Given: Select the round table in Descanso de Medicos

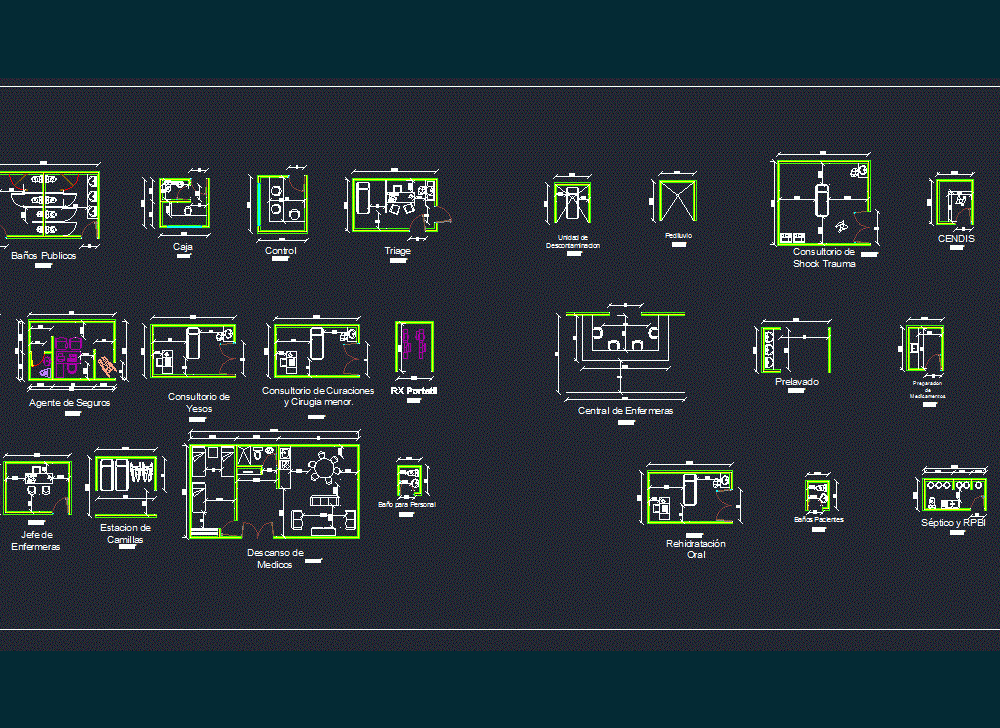Looking at the screenshot, I should coord(326,467).
